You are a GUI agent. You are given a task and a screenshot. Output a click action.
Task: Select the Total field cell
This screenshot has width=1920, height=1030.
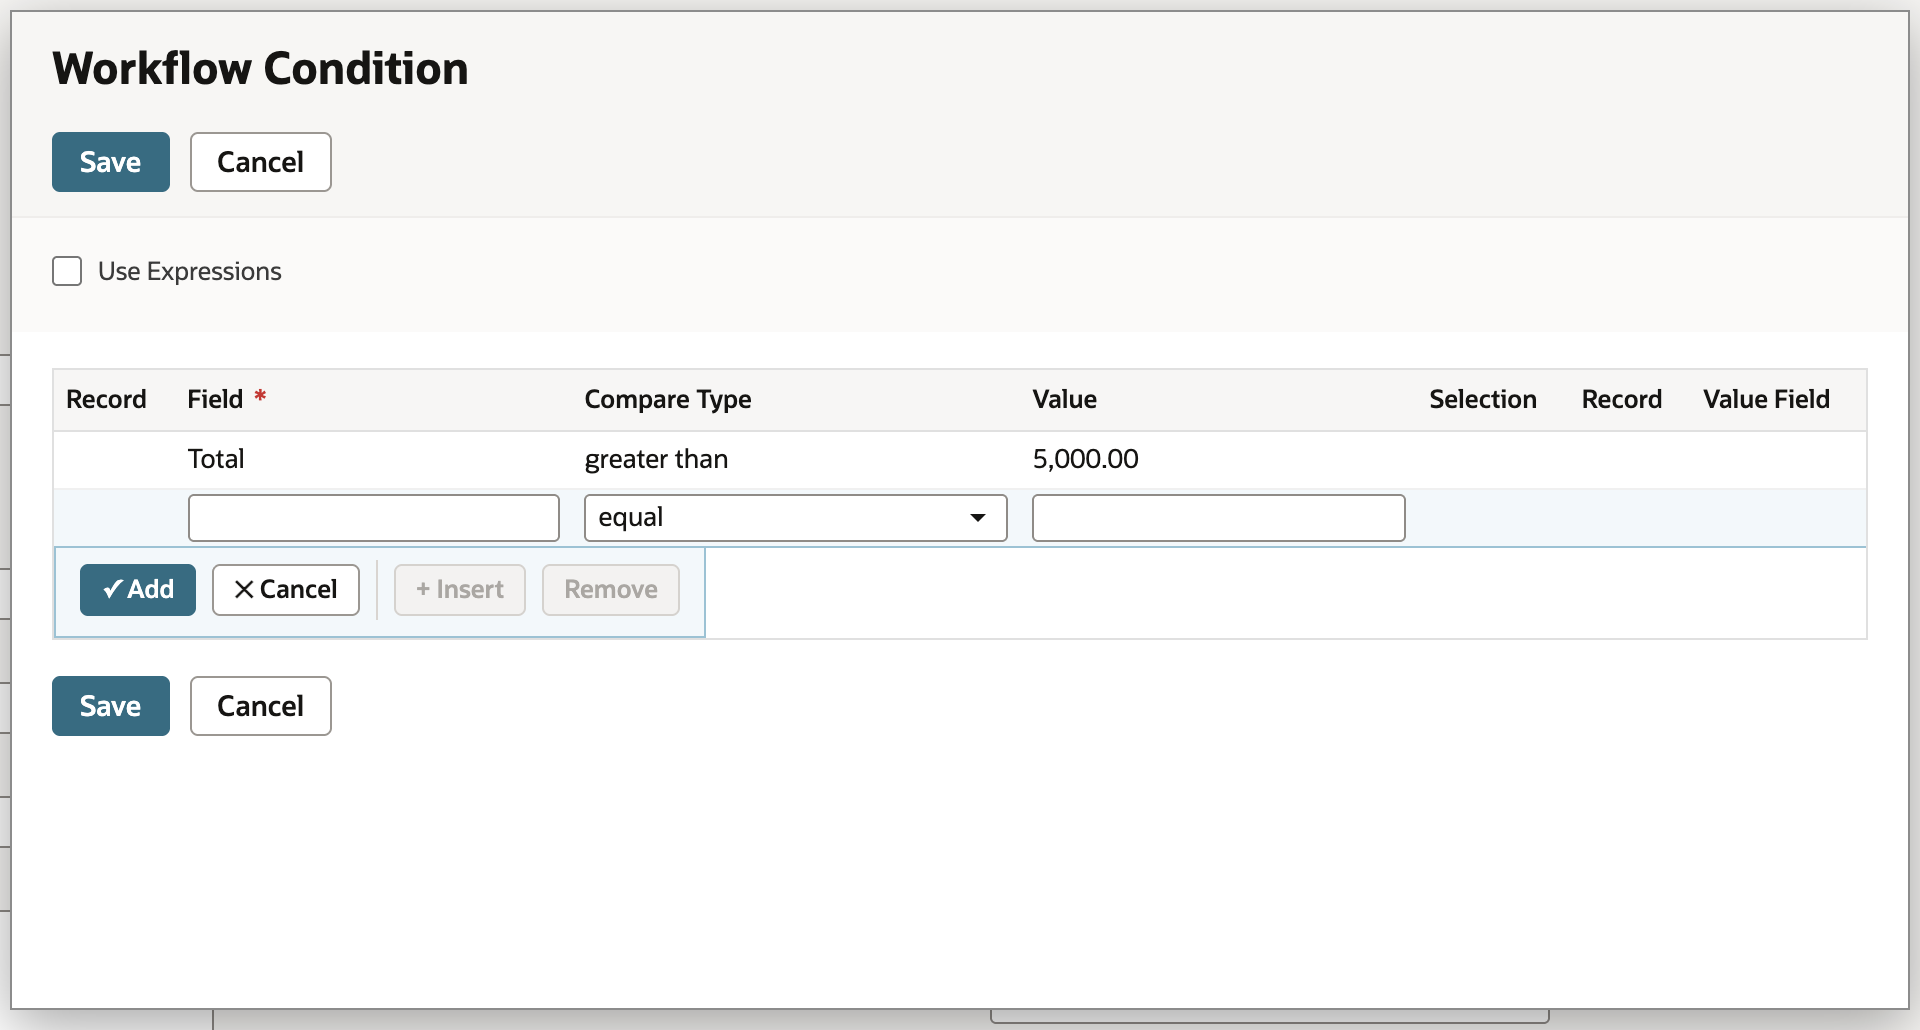coord(216,459)
